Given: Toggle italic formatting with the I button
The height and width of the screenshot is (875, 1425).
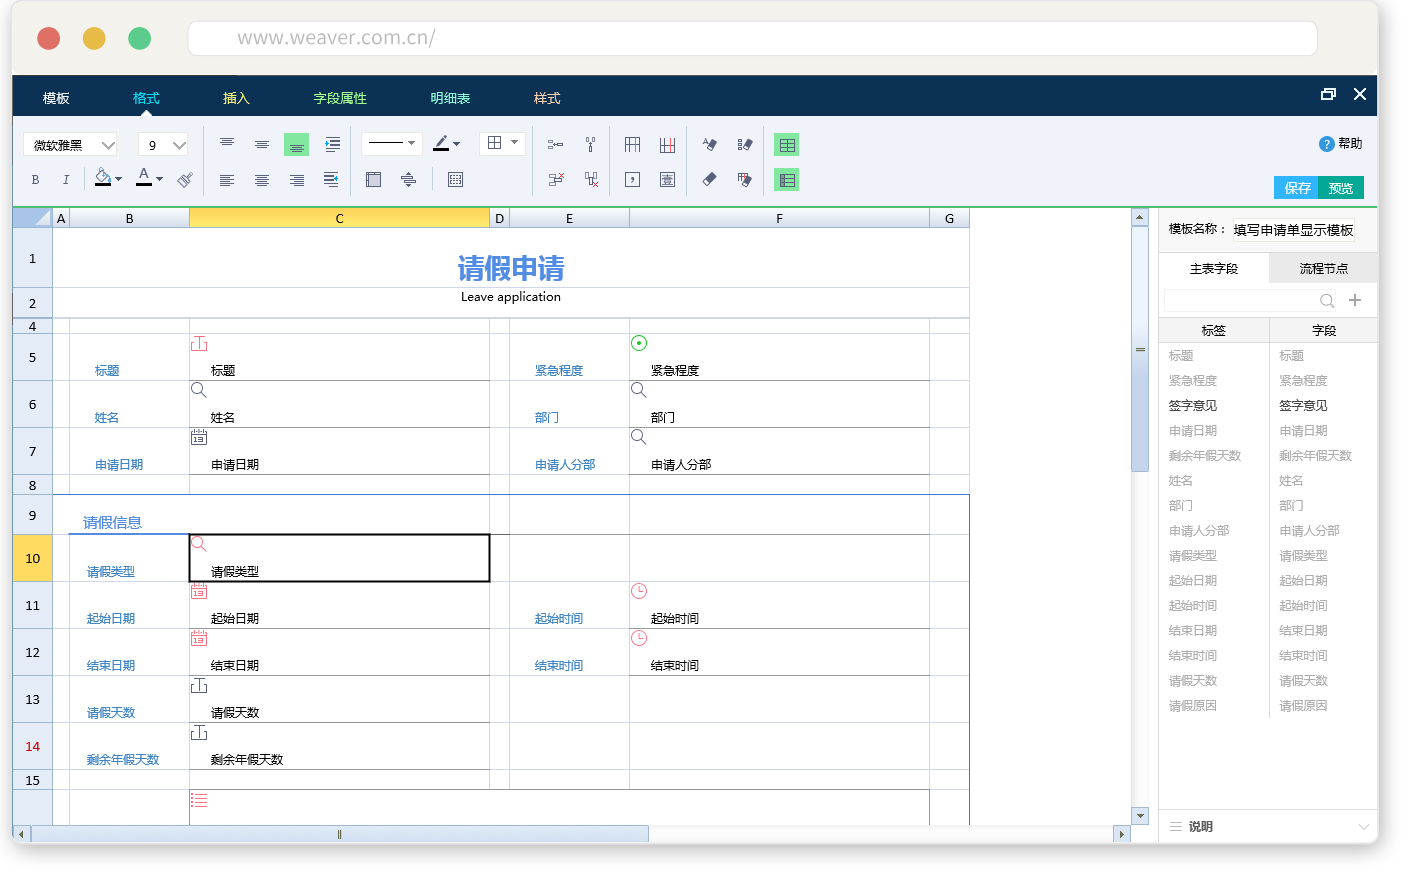Looking at the screenshot, I should (x=66, y=180).
